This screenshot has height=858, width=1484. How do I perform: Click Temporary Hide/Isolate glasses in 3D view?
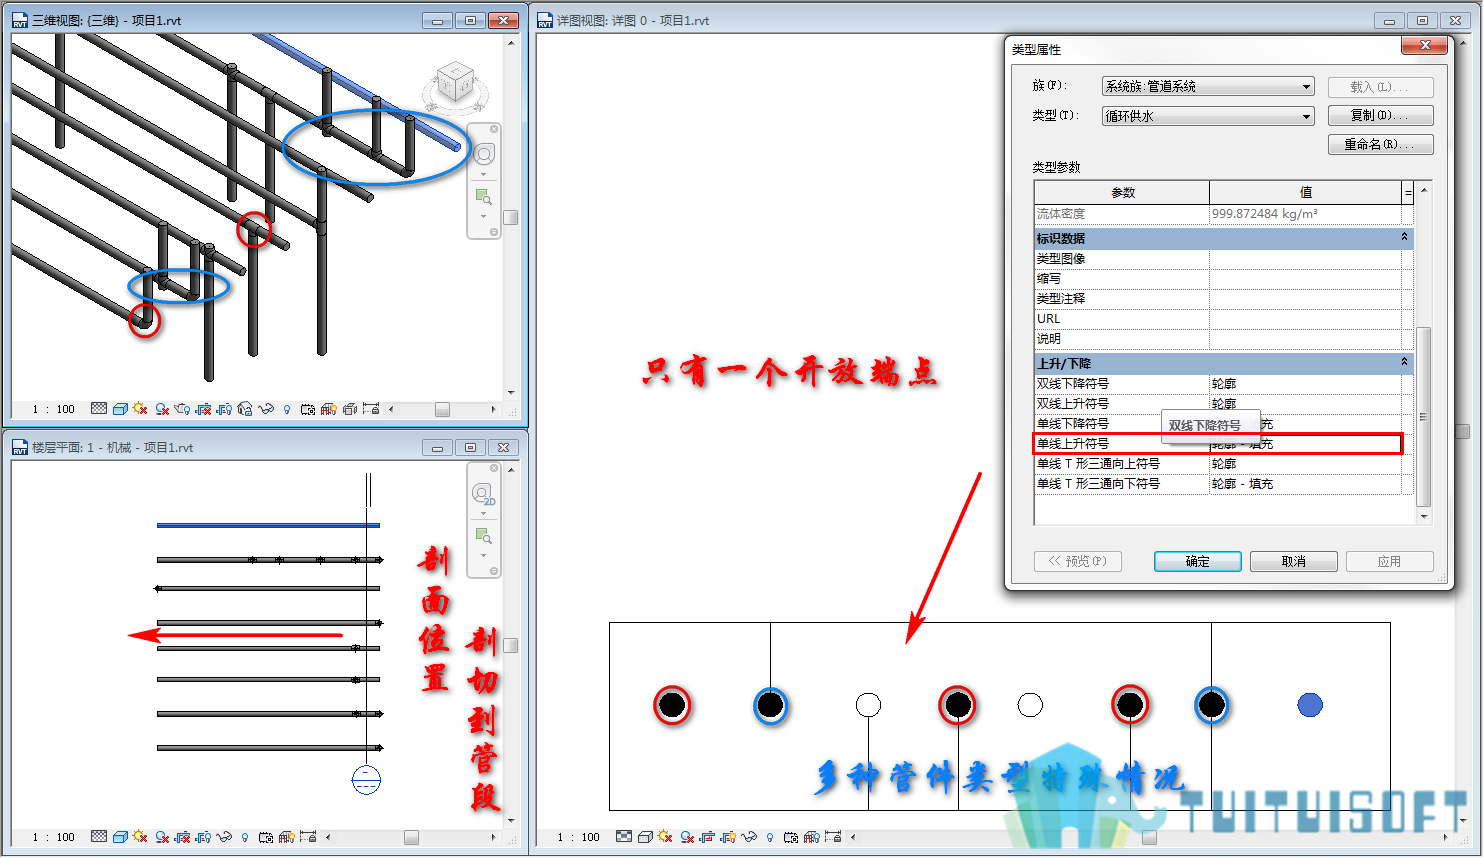[x=266, y=409]
